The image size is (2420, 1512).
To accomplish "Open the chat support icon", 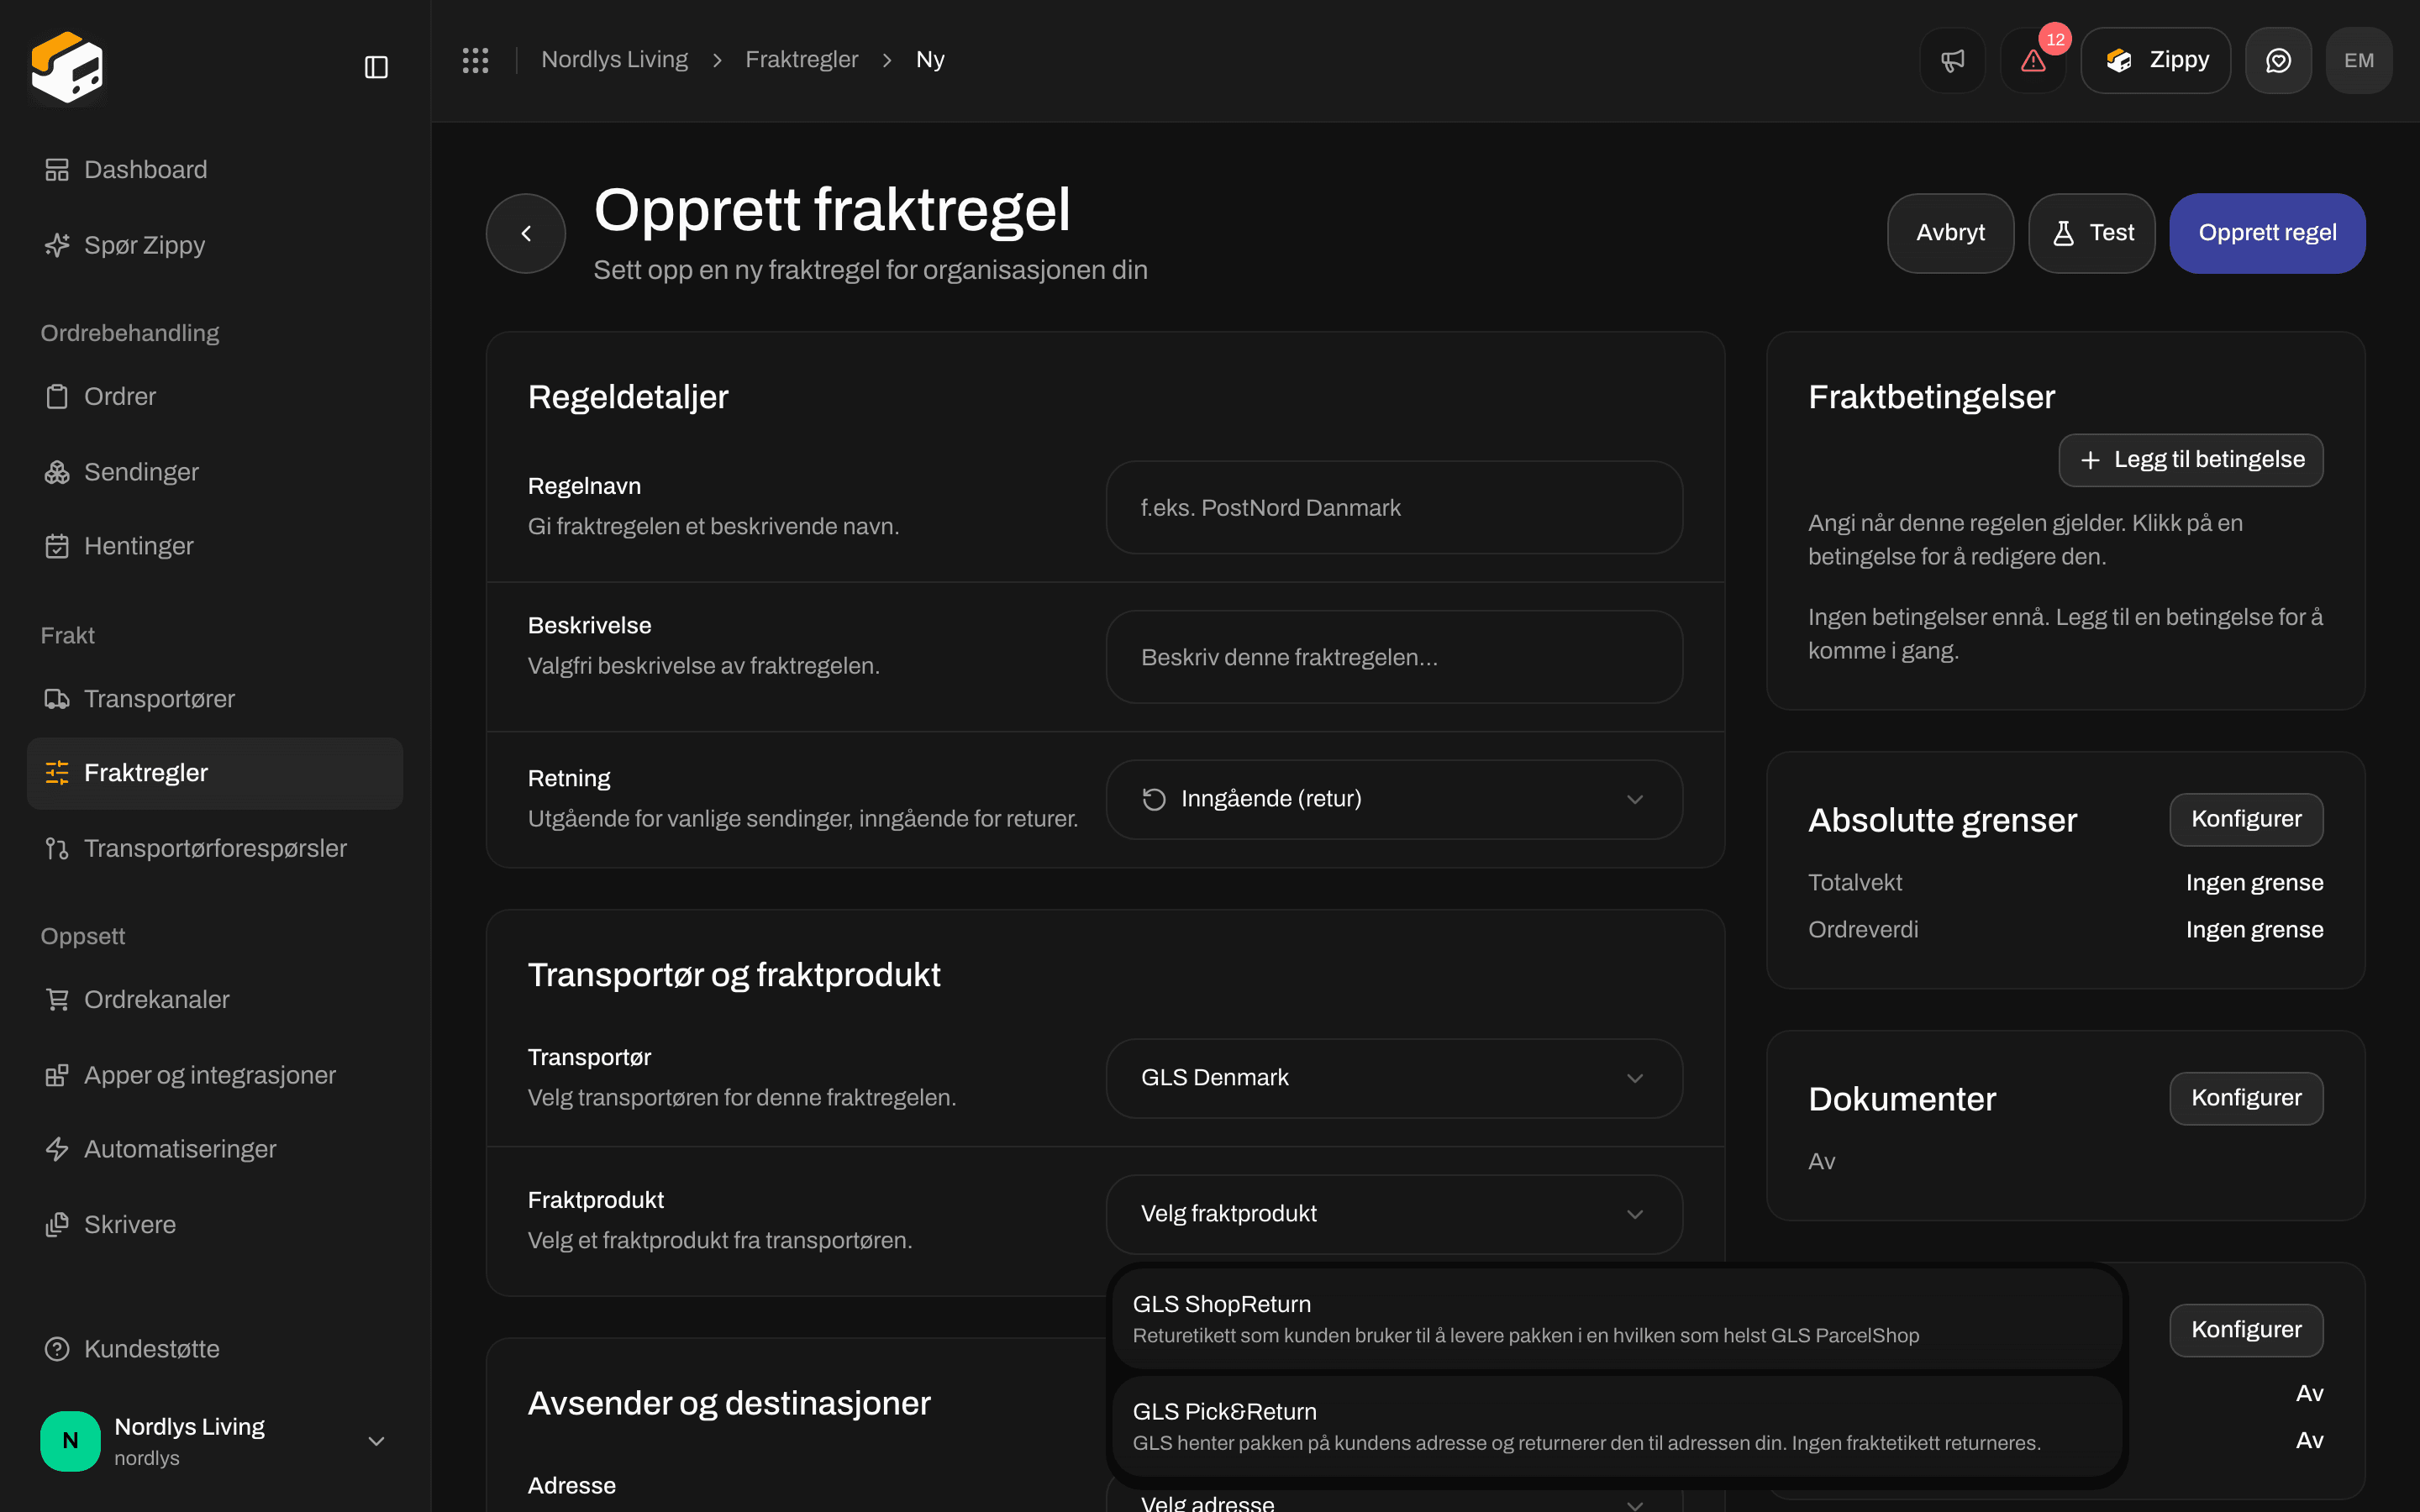I will pyautogui.click(x=2278, y=60).
